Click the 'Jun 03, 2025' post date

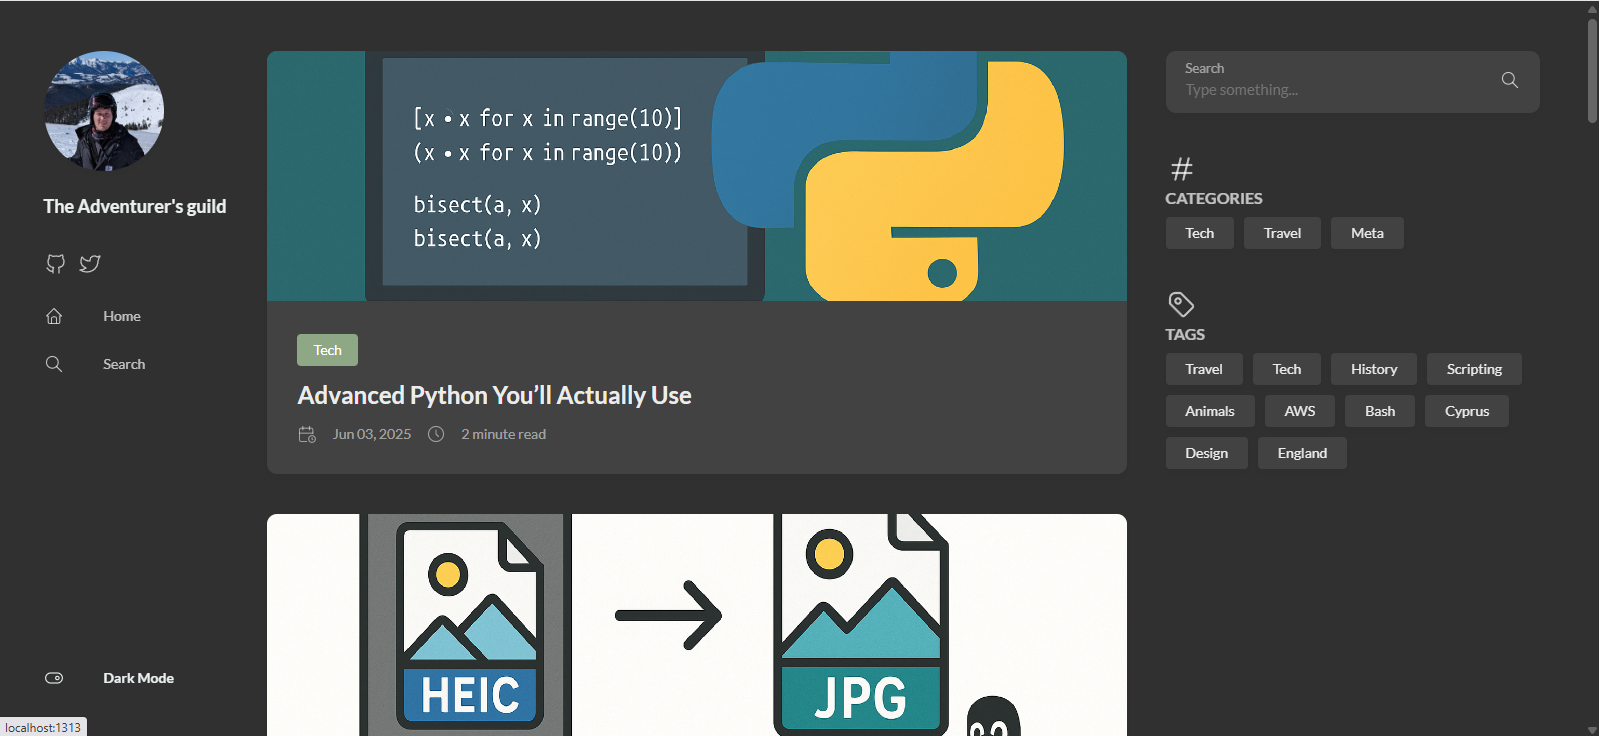pyautogui.click(x=372, y=434)
